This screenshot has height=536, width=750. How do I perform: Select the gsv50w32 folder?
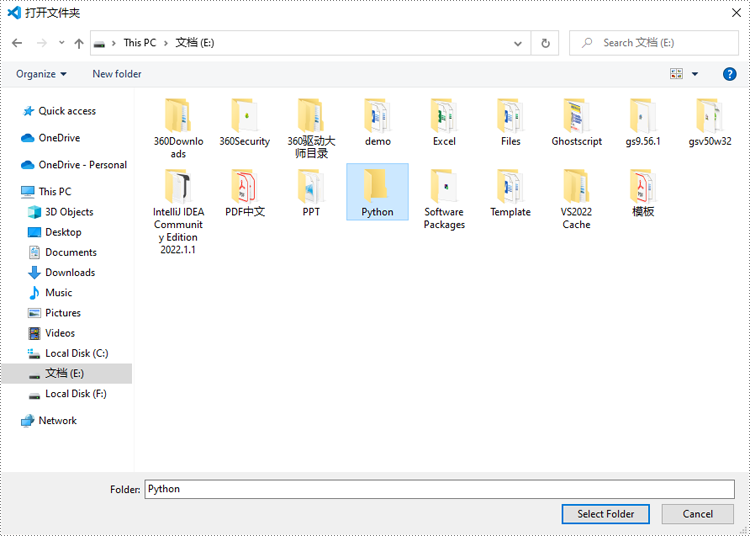pyautogui.click(x=710, y=122)
